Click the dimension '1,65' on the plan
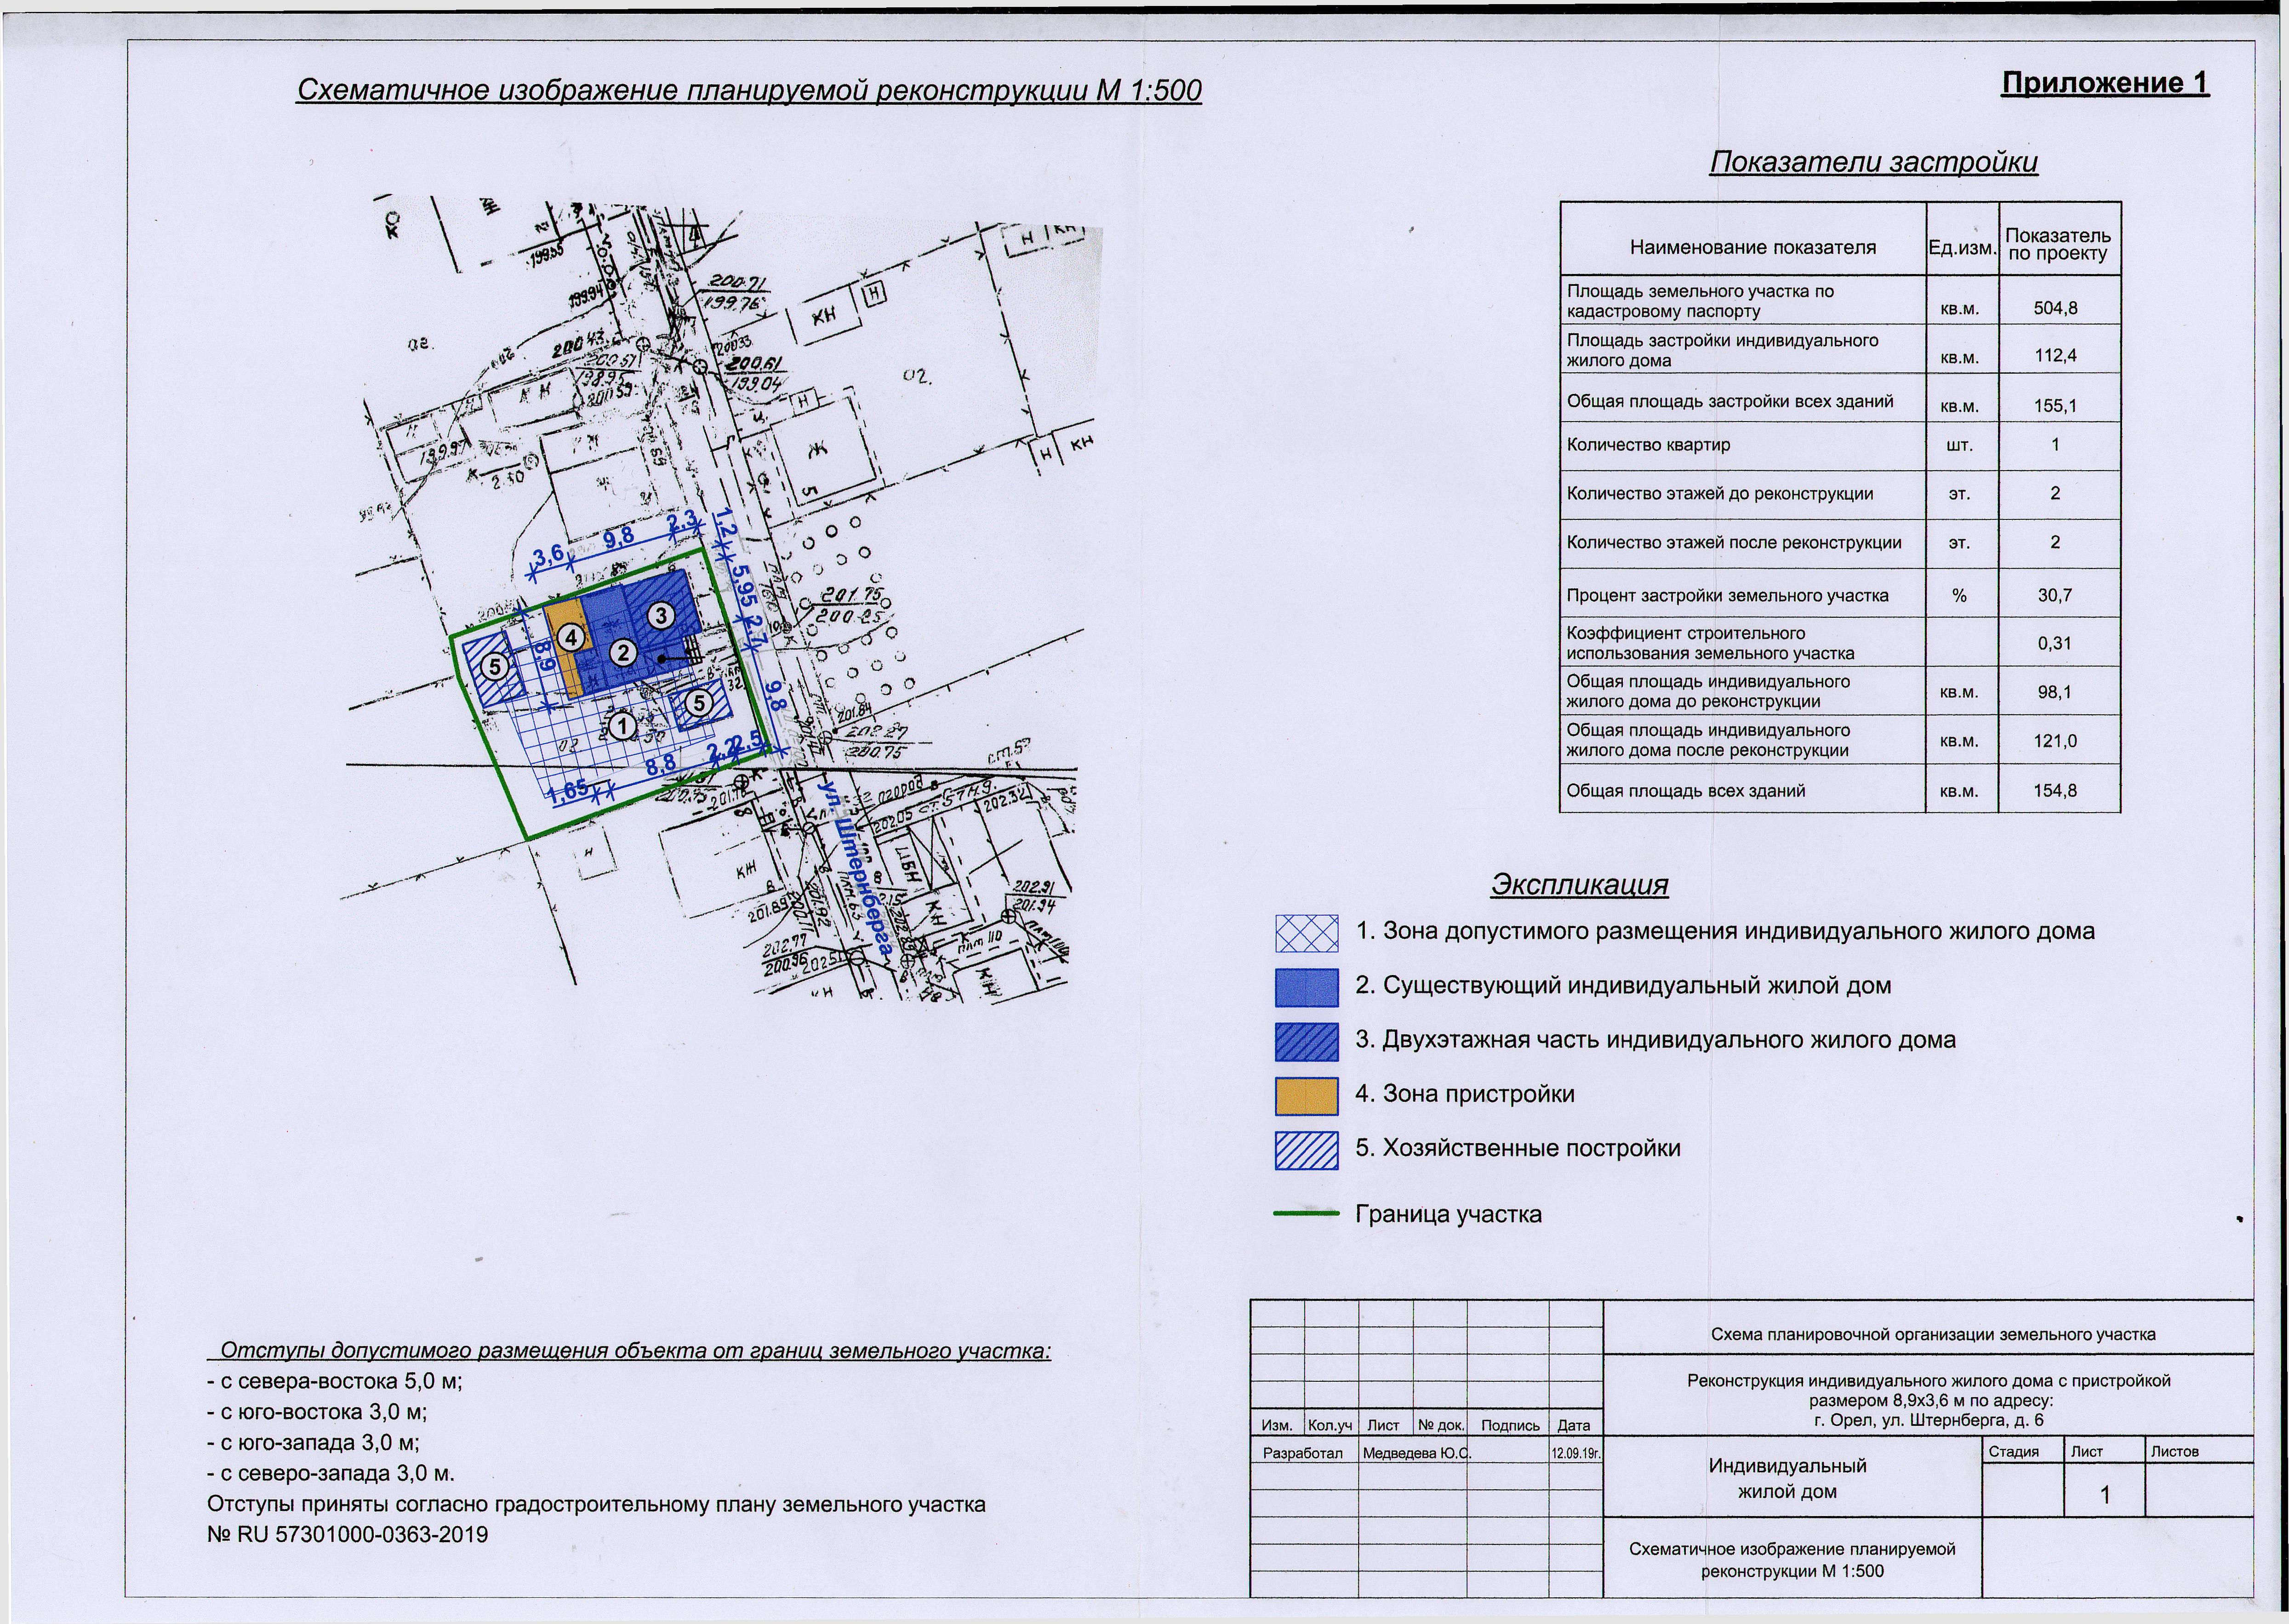The width and height of the screenshot is (2289, 1624). tap(568, 790)
